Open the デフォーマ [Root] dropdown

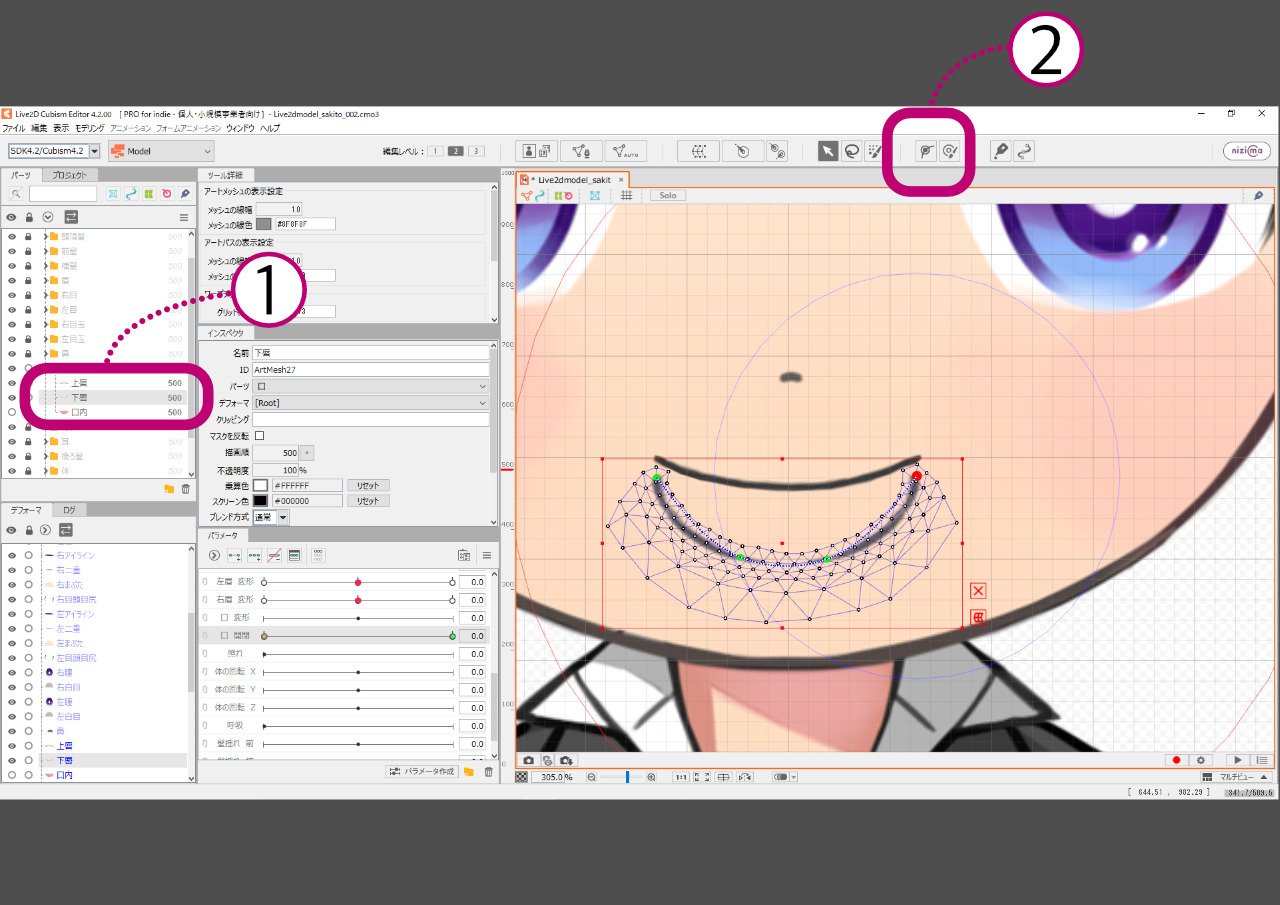click(x=371, y=403)
